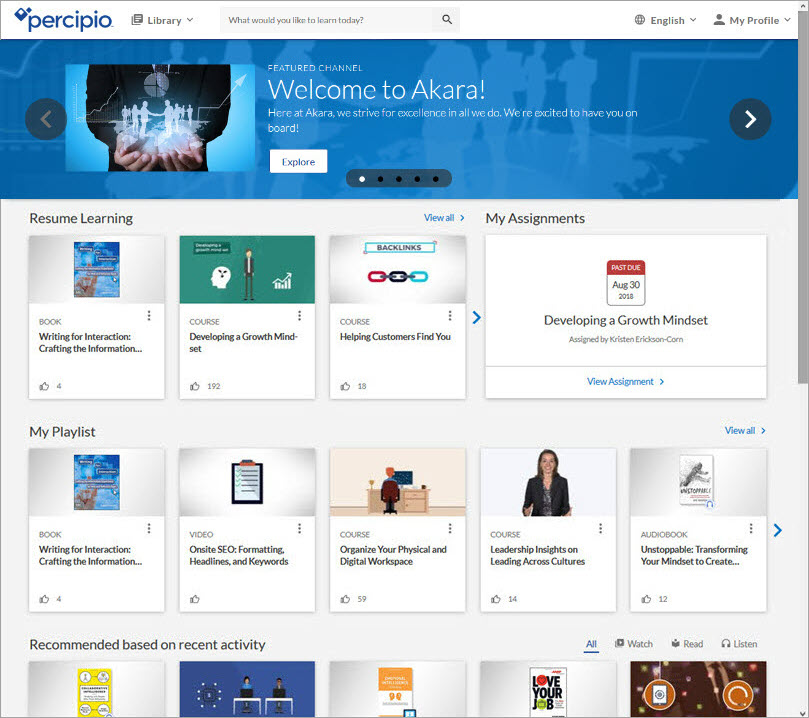The width and height of the screenshot is (809, 718).
Task: Open the Backlinks course thumbnail
Action: click(x=398, y=269)
